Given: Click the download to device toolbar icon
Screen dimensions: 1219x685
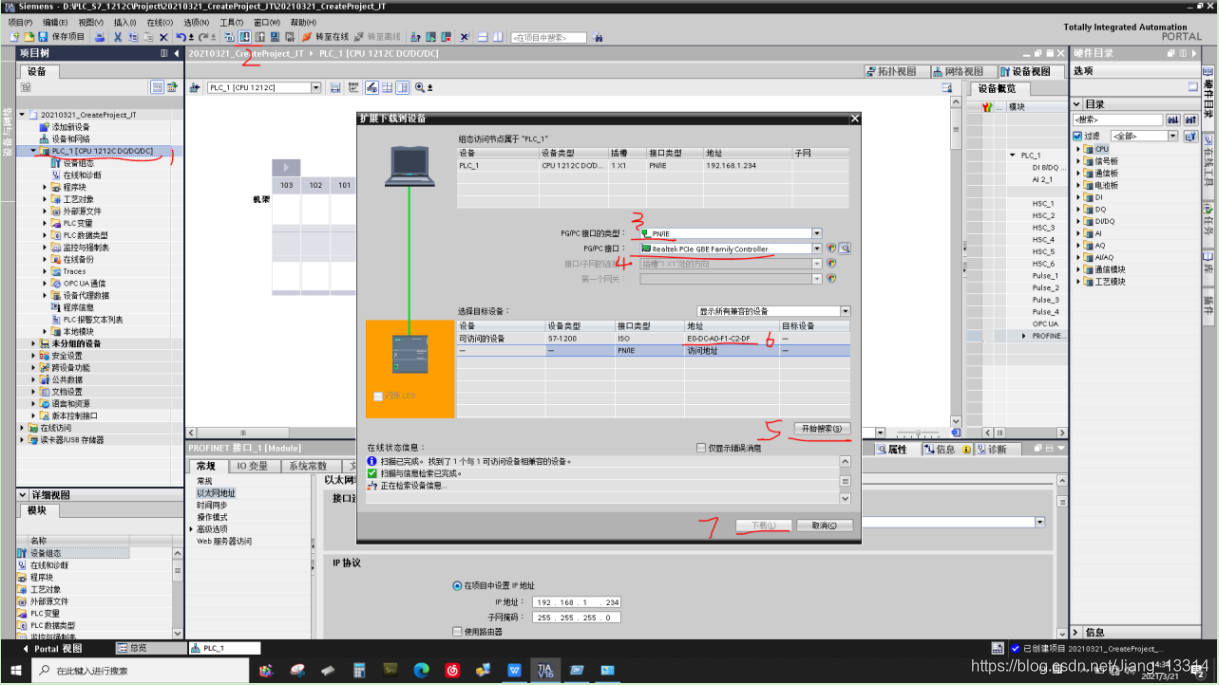Looking at the screenshot, I should click(x=244, y=37).
